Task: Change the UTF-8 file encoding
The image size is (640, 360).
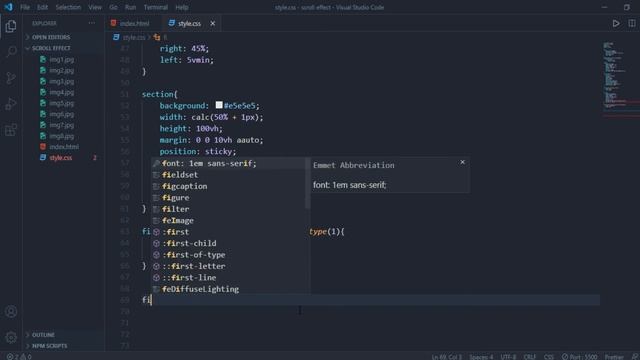Action: coord(508,357)
